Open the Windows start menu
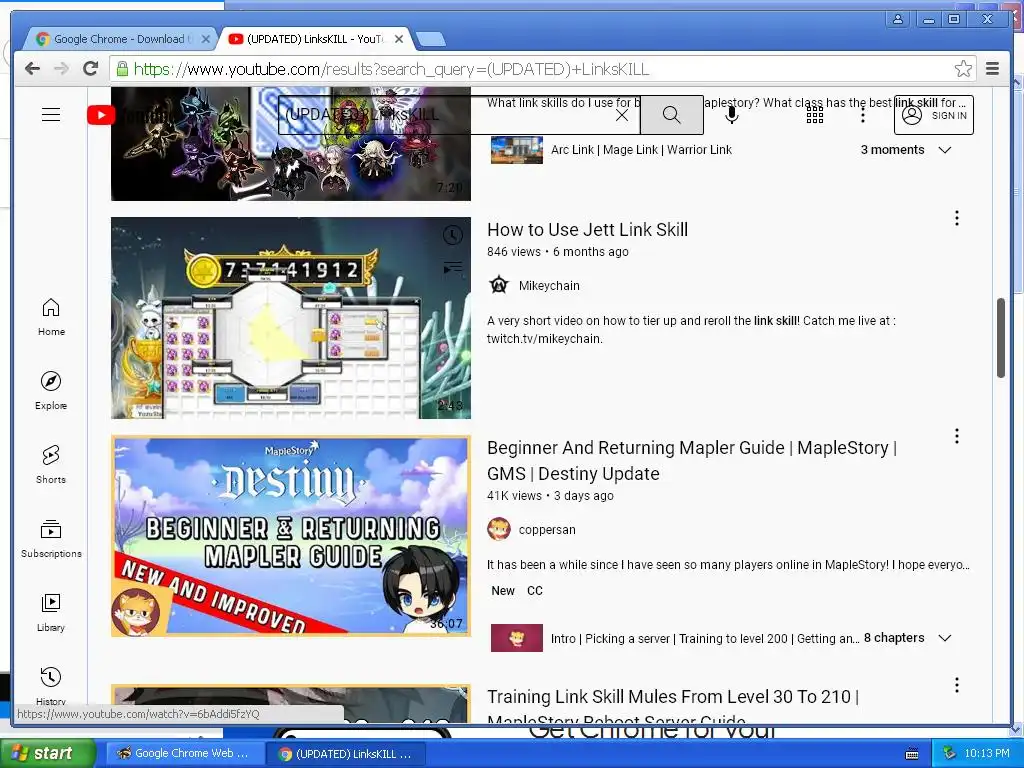This screenshot has width=1024, height=768. tap(48, 753)
